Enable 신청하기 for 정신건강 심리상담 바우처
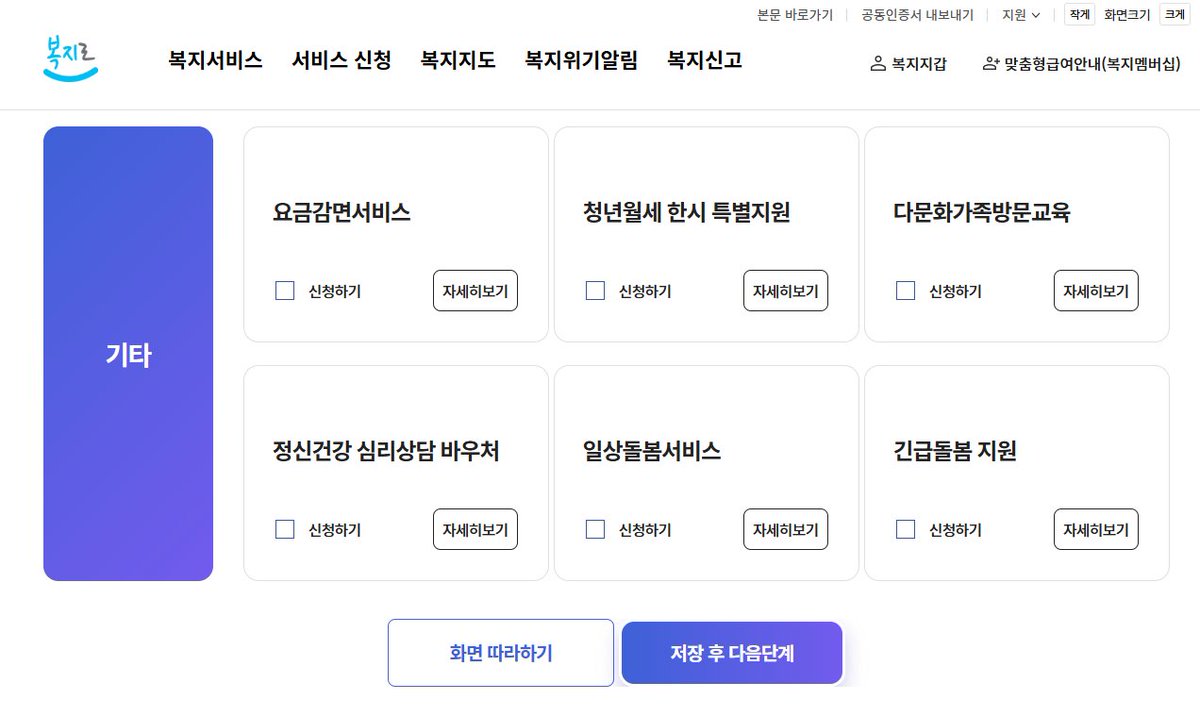 [x=285, y=530]
